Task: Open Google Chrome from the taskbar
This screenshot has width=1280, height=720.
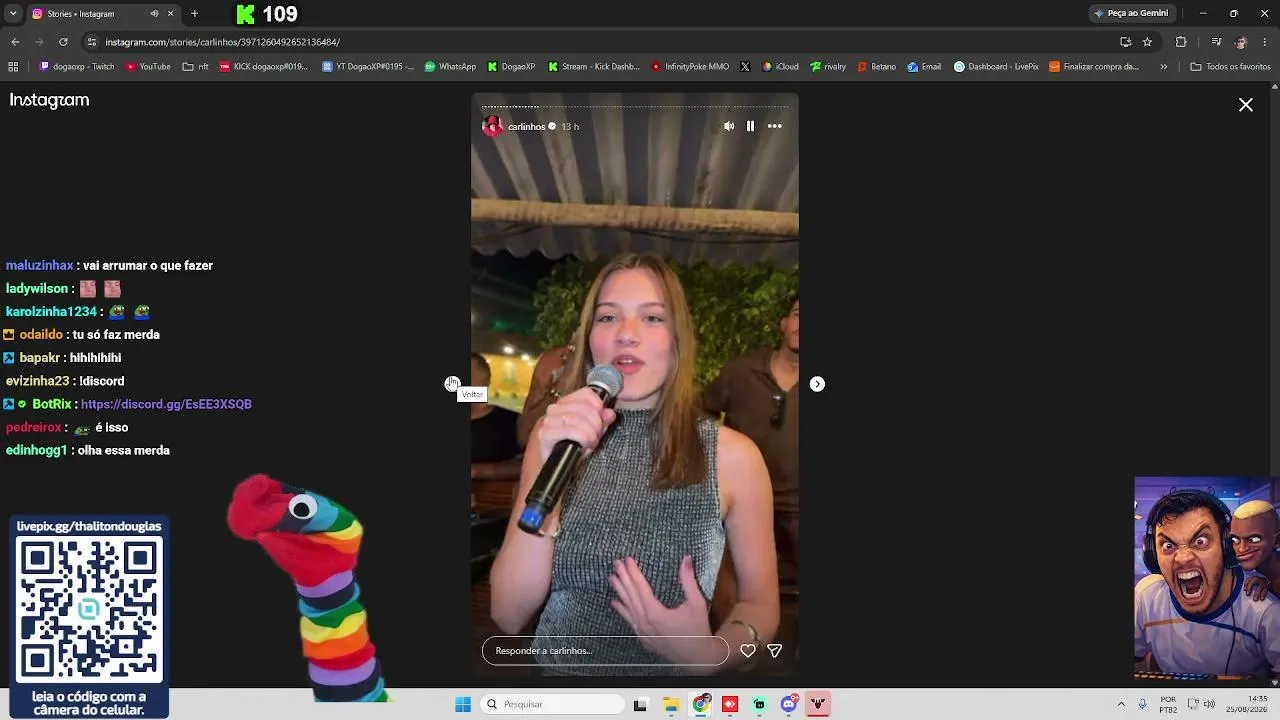Action: tap(701, 704)
